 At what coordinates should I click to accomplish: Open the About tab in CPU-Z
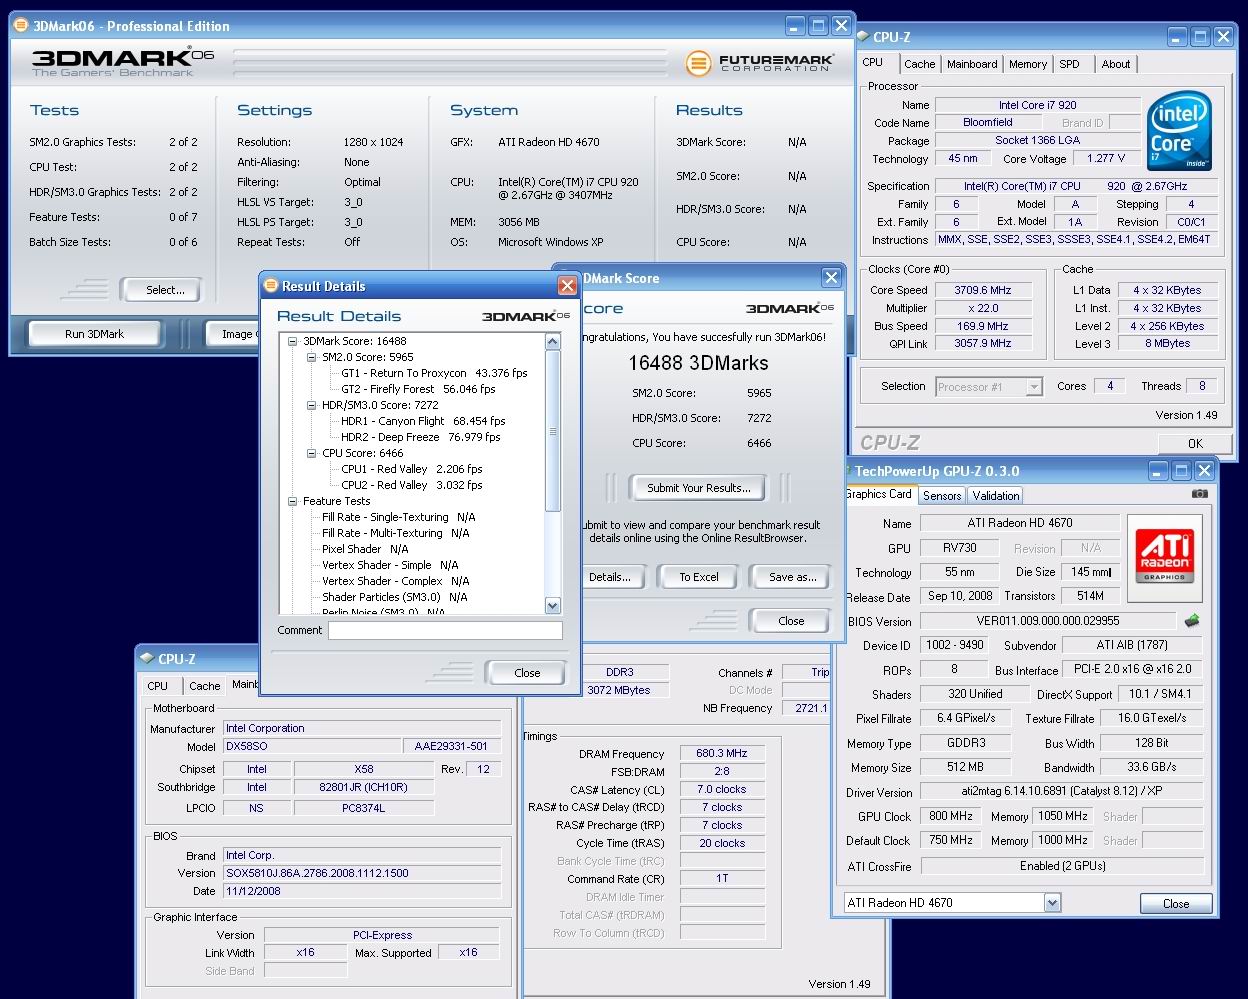tap(1116, 64)
